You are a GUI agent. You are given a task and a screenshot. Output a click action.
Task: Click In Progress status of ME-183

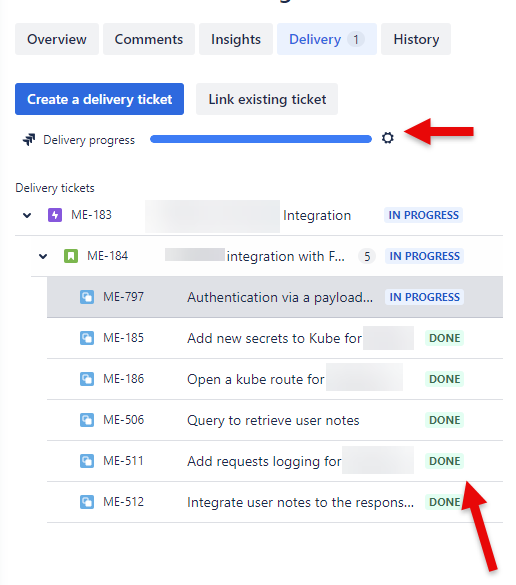(423, 215)
